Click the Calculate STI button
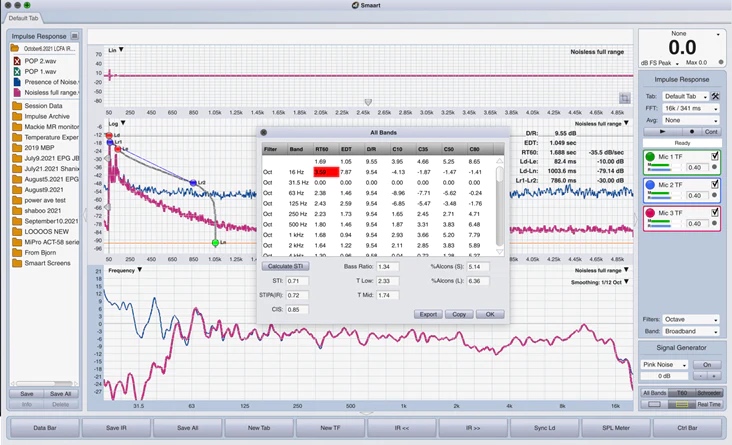This screenshot has height=445, width=732. click(286, 266)
